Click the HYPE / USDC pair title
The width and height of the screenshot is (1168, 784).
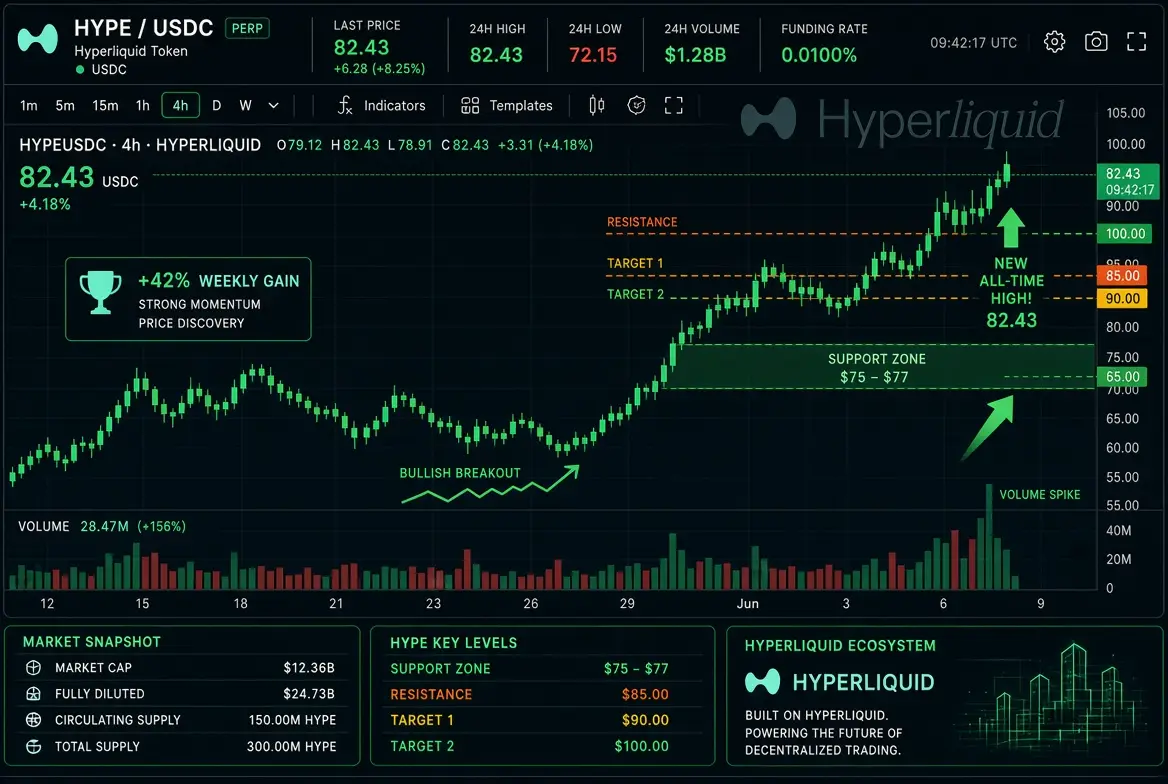pos(143,28)
